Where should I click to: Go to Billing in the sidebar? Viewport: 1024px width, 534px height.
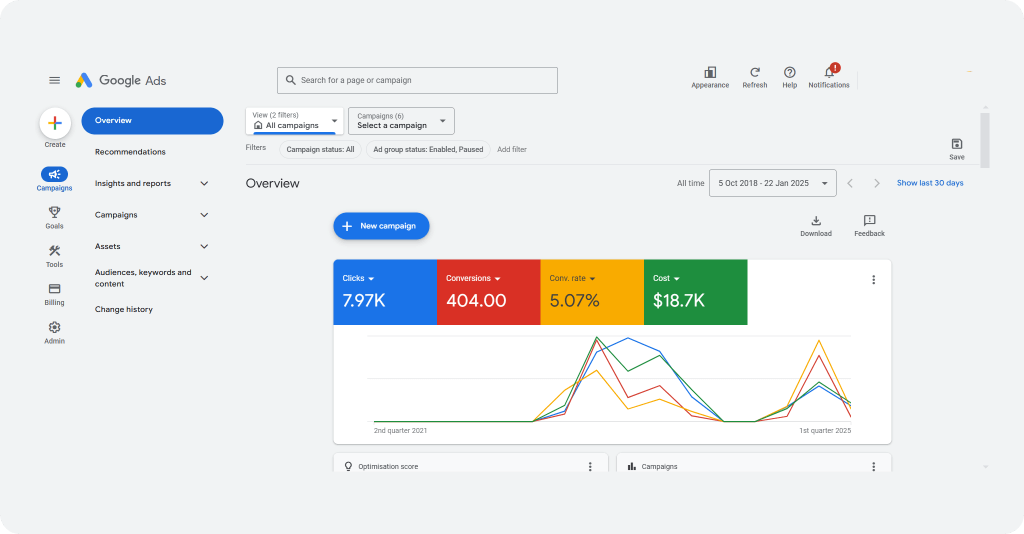tap(54, 289)
